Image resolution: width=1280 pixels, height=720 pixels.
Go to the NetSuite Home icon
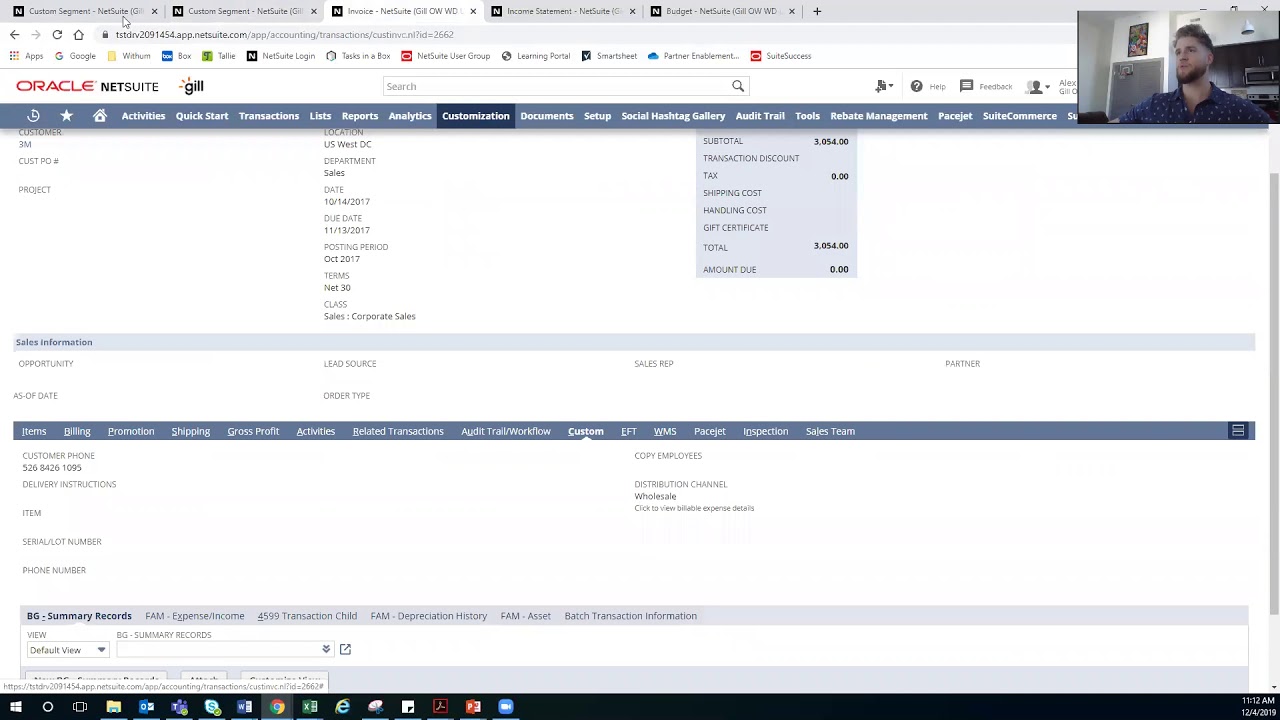point(100,116)
